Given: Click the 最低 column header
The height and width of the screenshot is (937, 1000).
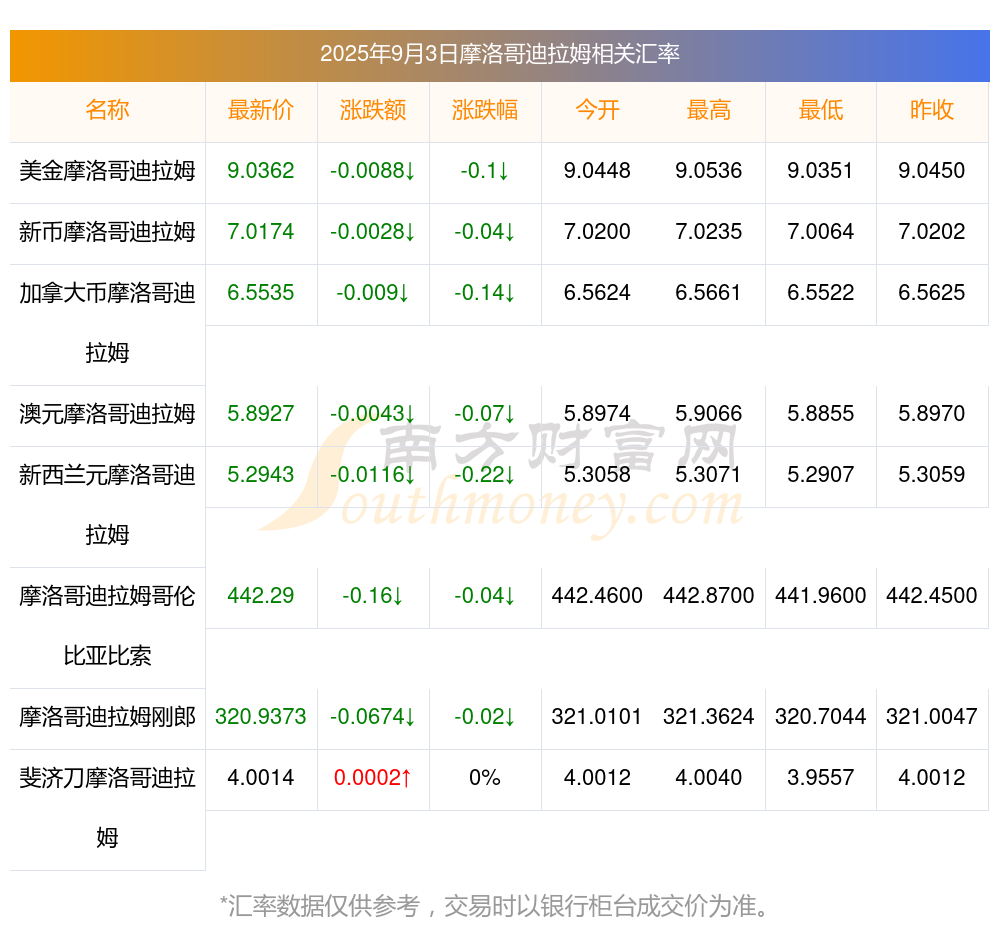Looking at the screenshot, I should [820, 110].
